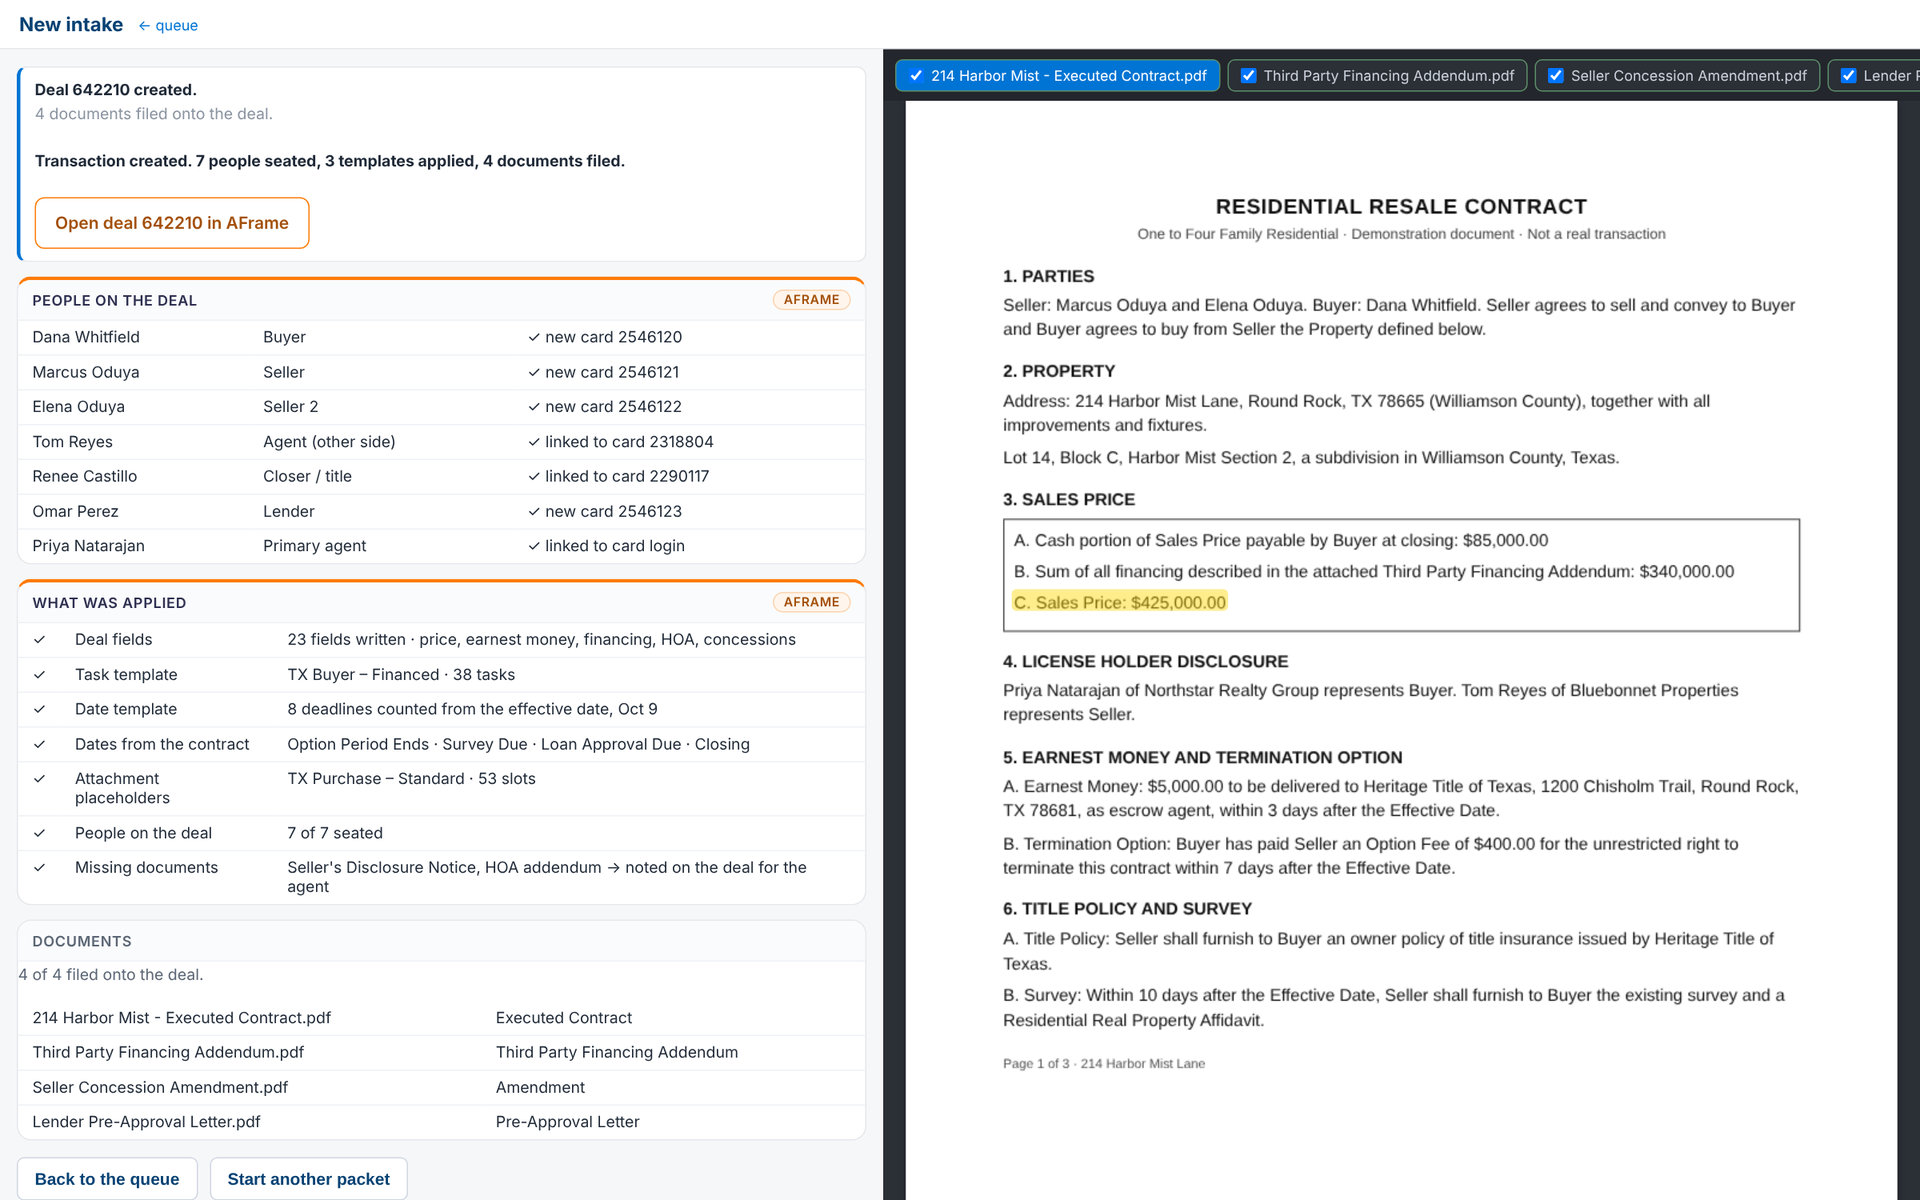Click checkmark before new card 2546121
The width and height of the screenshot is (1920, 1200).
tap(534, 373)
